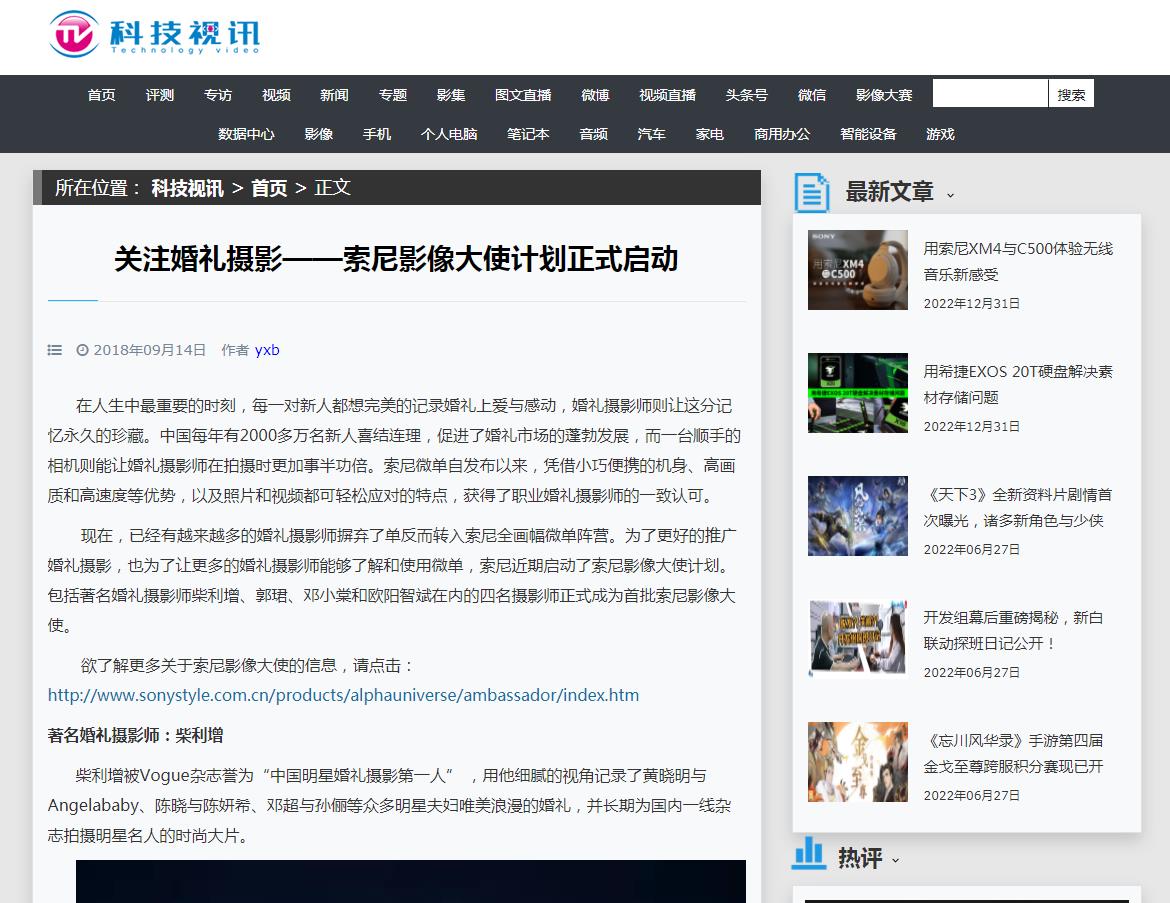Open the 商用办公 category
Screen dimensions: 1170x903
click(x=782, y=134)
